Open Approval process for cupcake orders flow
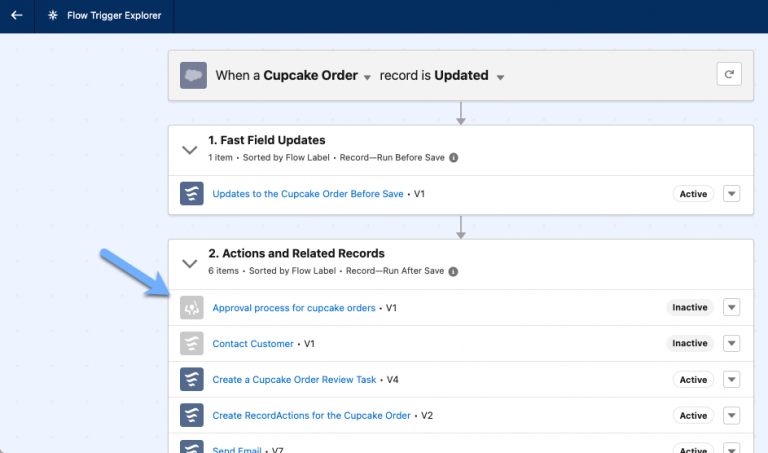 [x=293, y=308]
